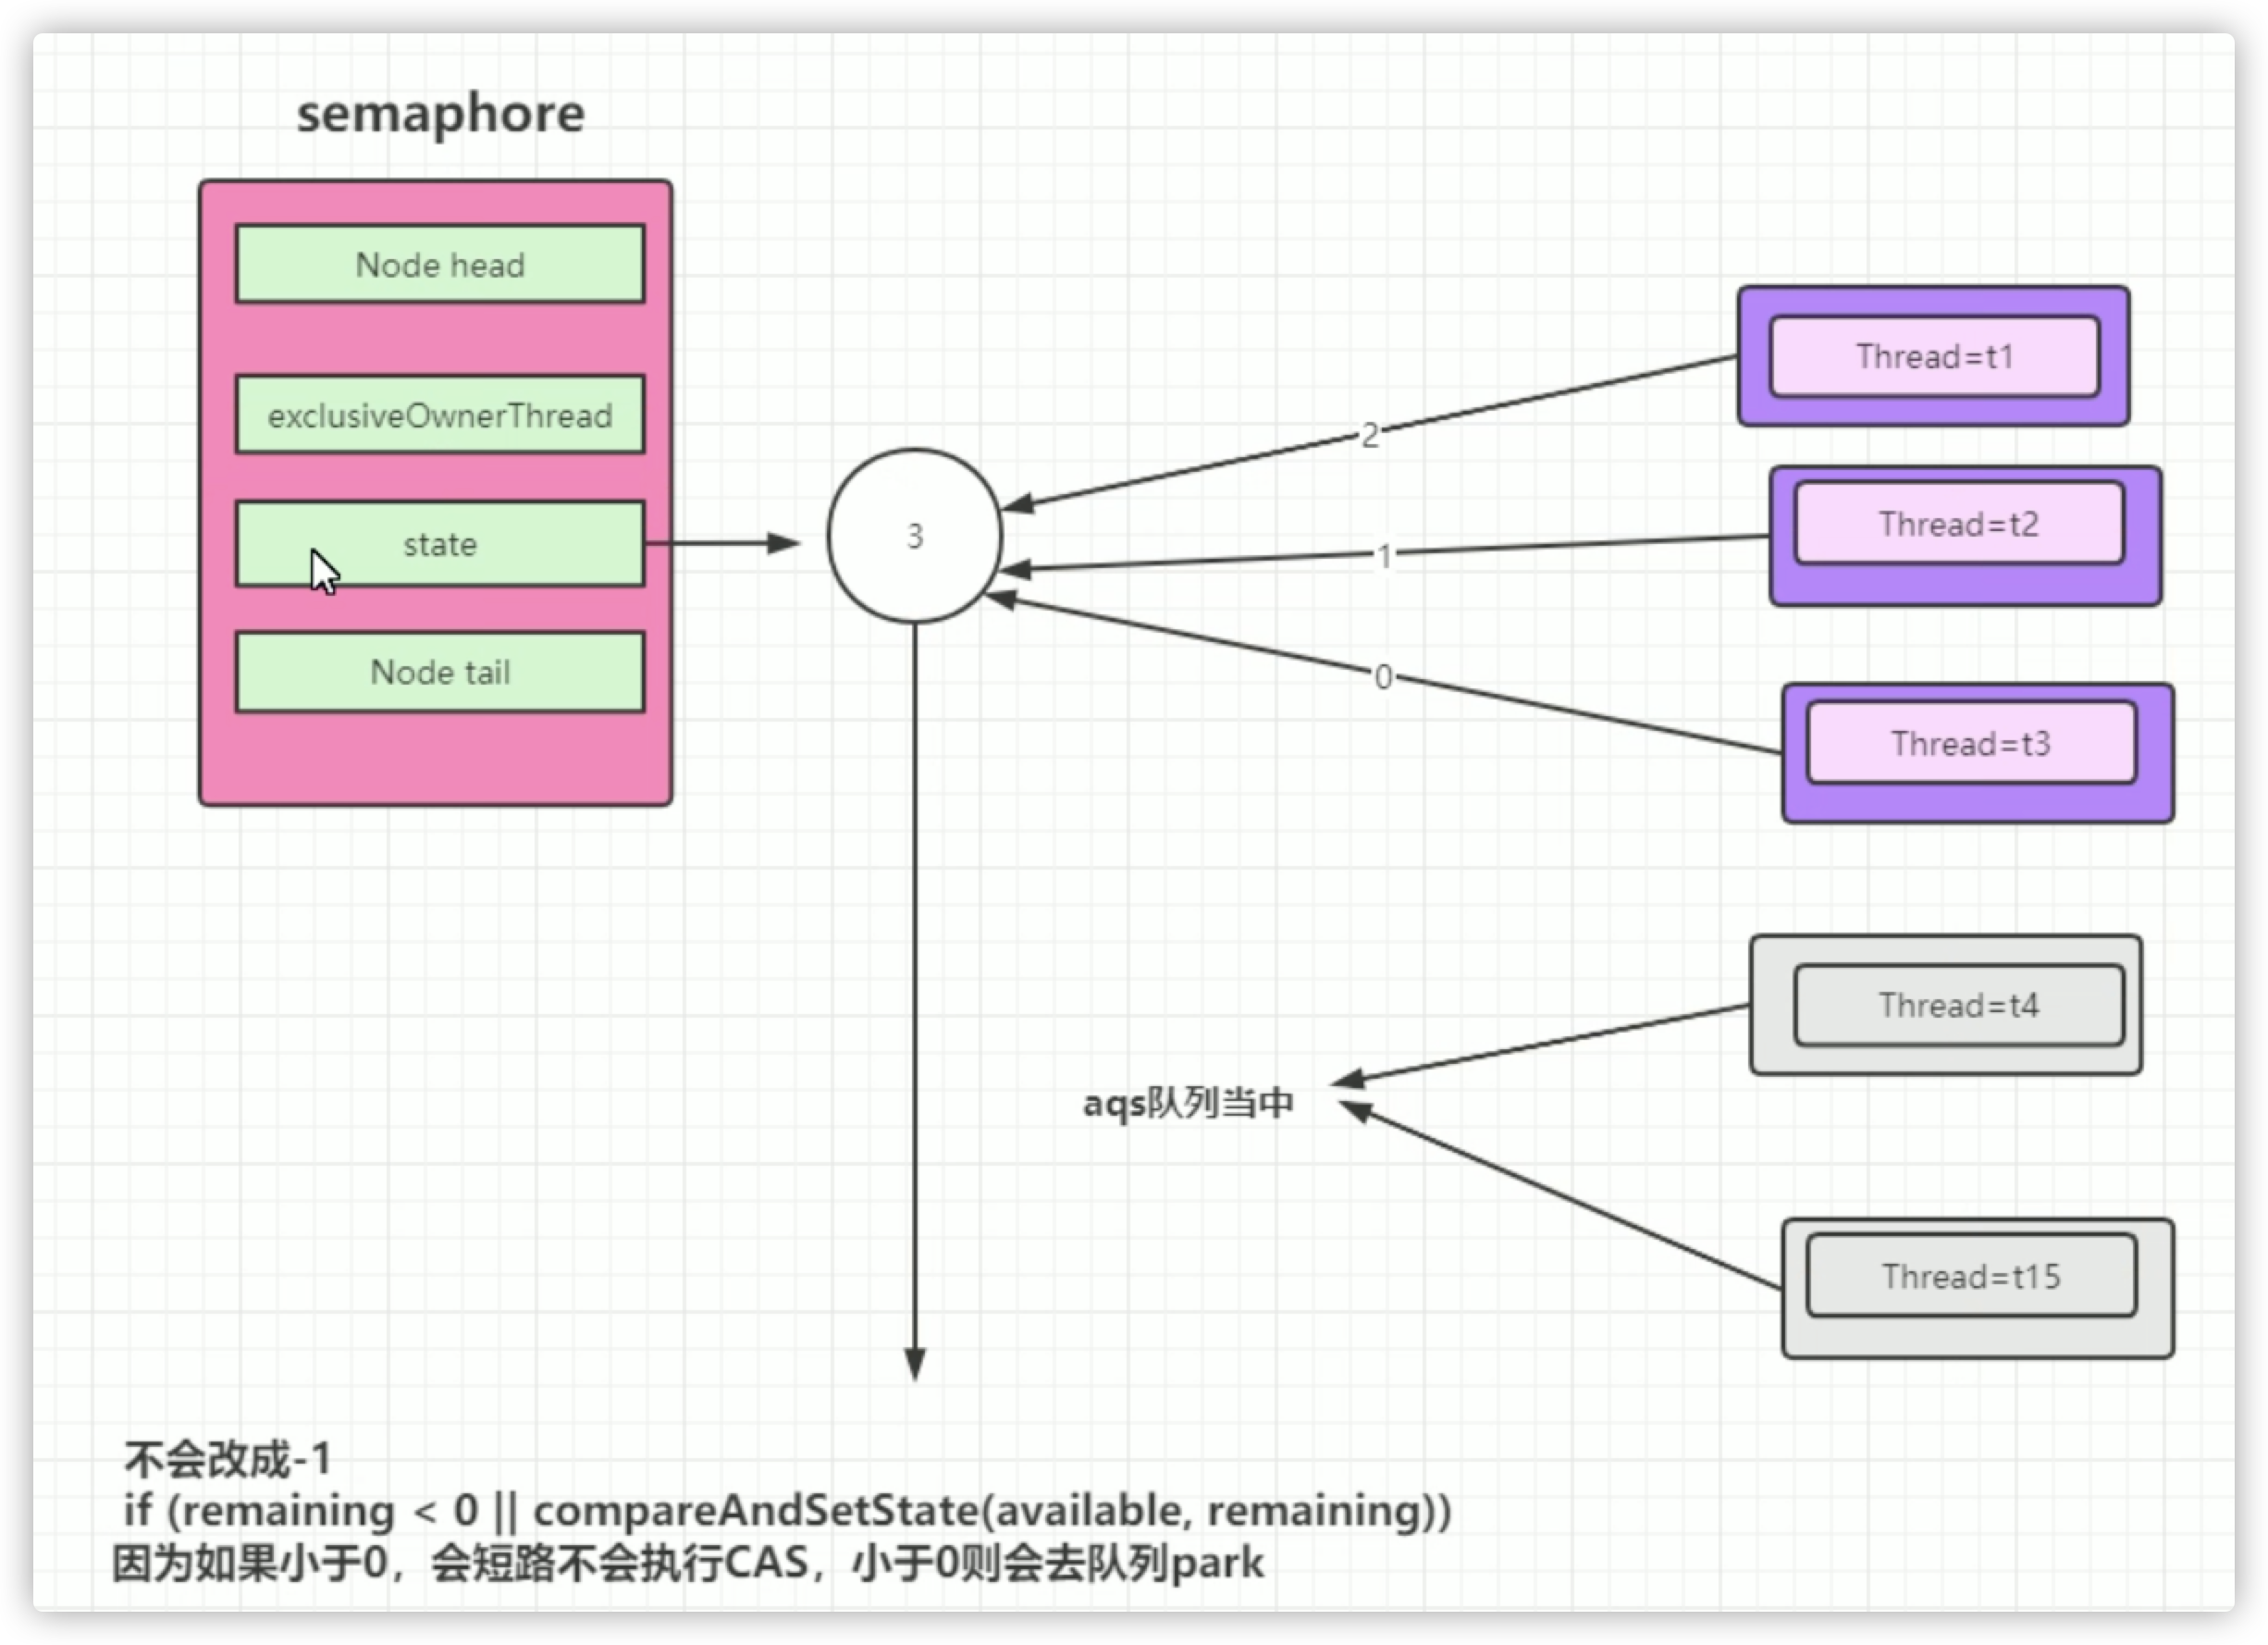Select the gray Thread=t4 box
The height and width of the screenshot is (1645, 2268).
pyautogui.click(x=1958, y=1005)
